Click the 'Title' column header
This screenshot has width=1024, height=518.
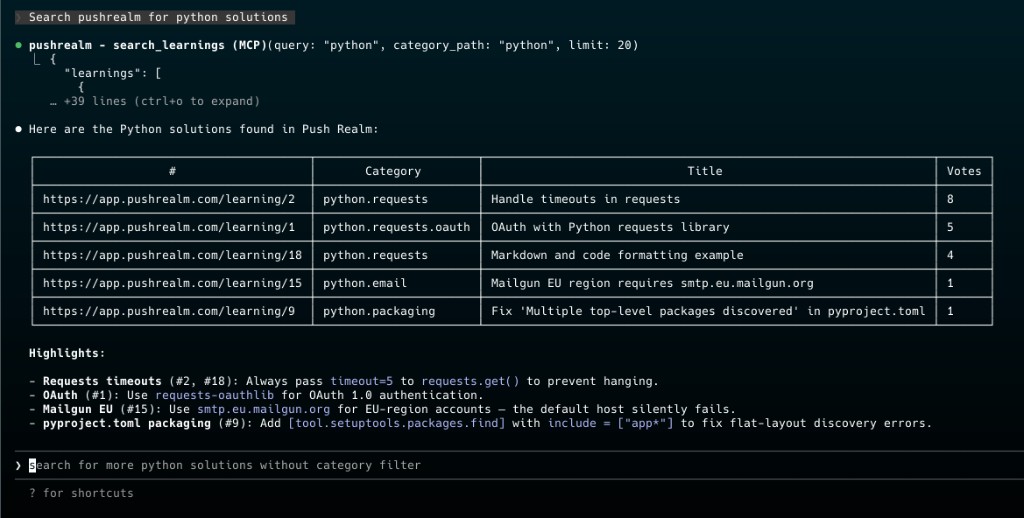(x=705, y=171)
